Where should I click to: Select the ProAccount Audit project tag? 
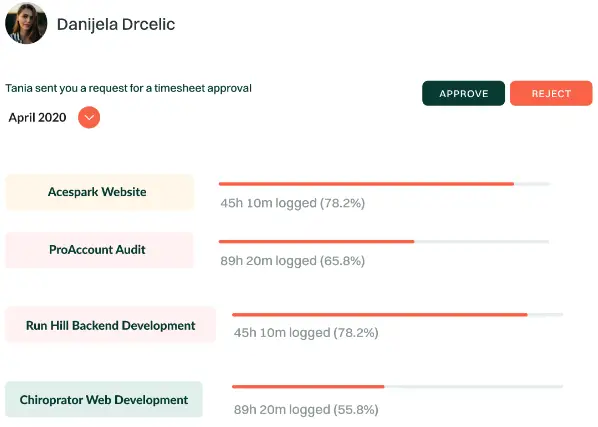coord(100,250)
